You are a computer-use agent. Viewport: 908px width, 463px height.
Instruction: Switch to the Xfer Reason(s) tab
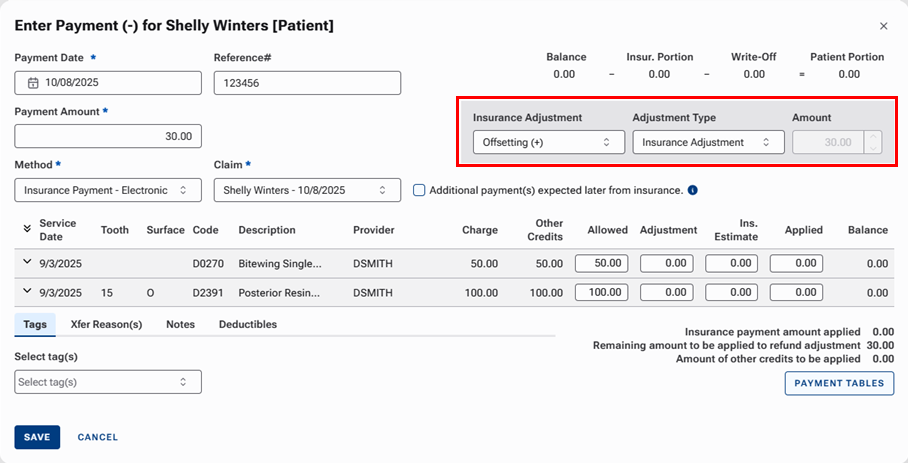coord(106,325)
